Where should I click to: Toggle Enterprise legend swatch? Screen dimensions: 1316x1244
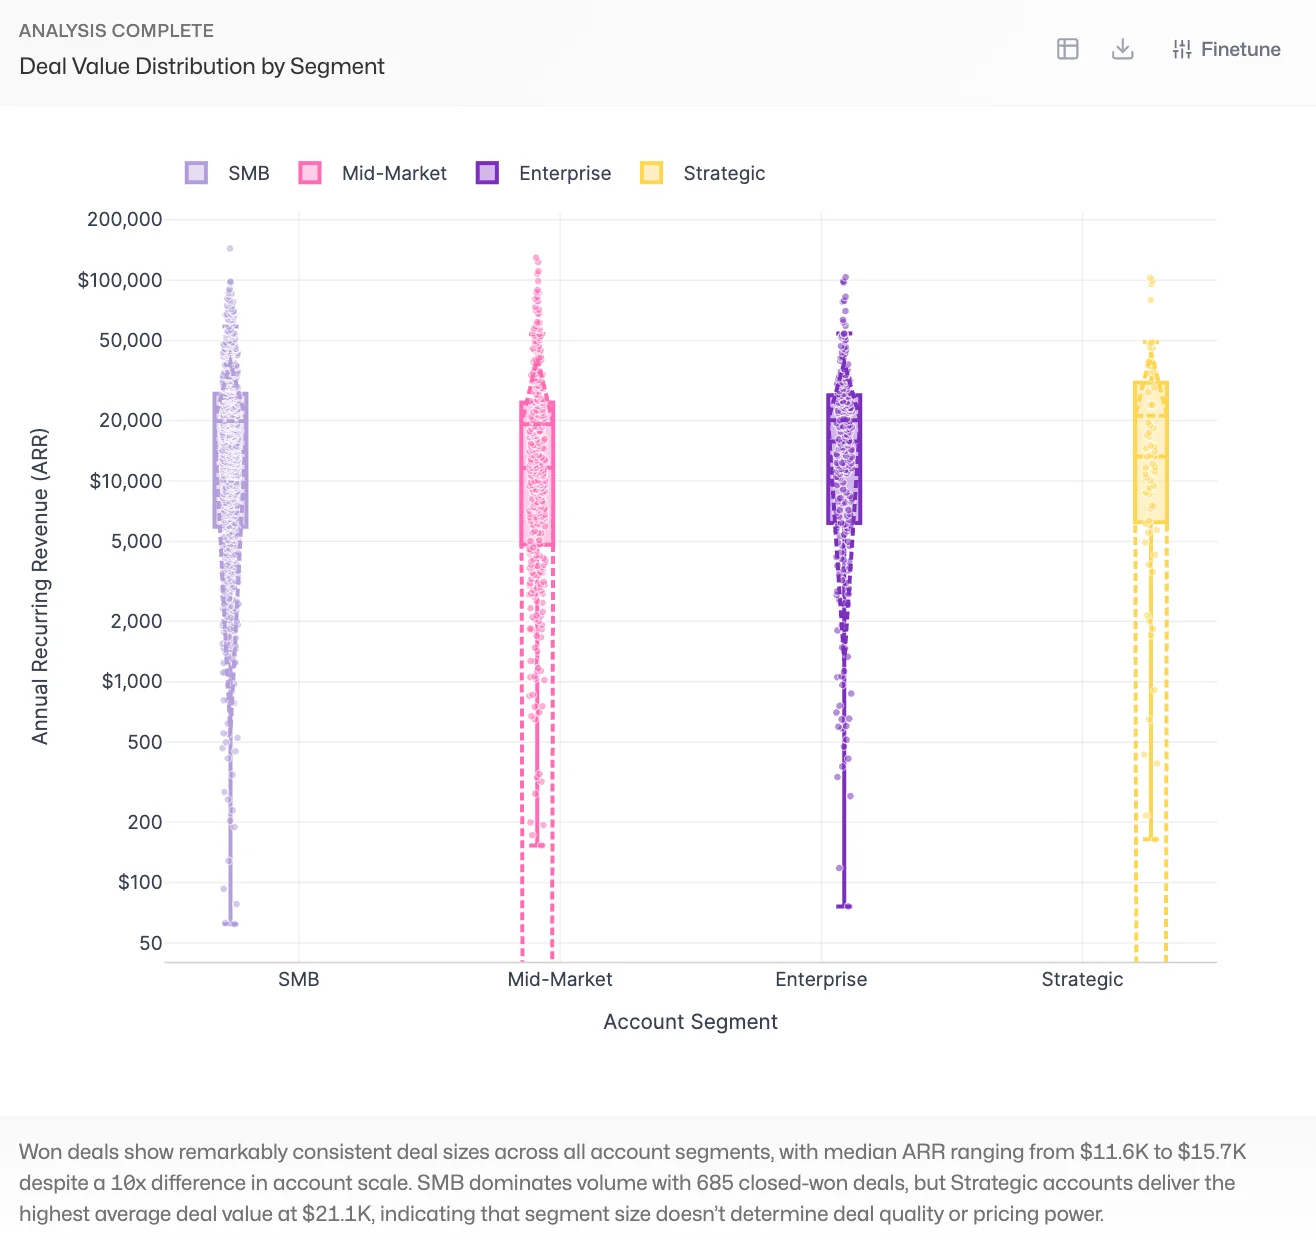(487, 173)
